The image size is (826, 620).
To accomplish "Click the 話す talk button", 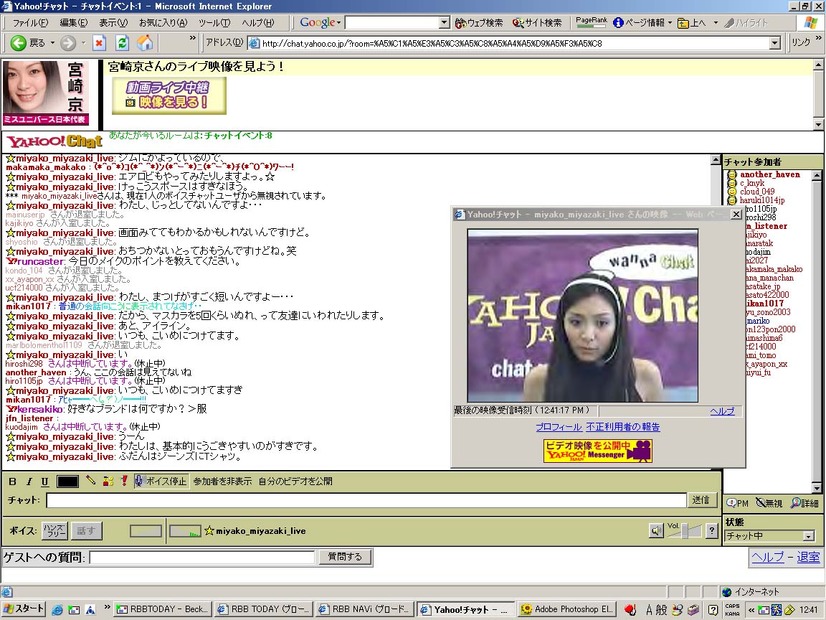I will [x=86, y=530].
